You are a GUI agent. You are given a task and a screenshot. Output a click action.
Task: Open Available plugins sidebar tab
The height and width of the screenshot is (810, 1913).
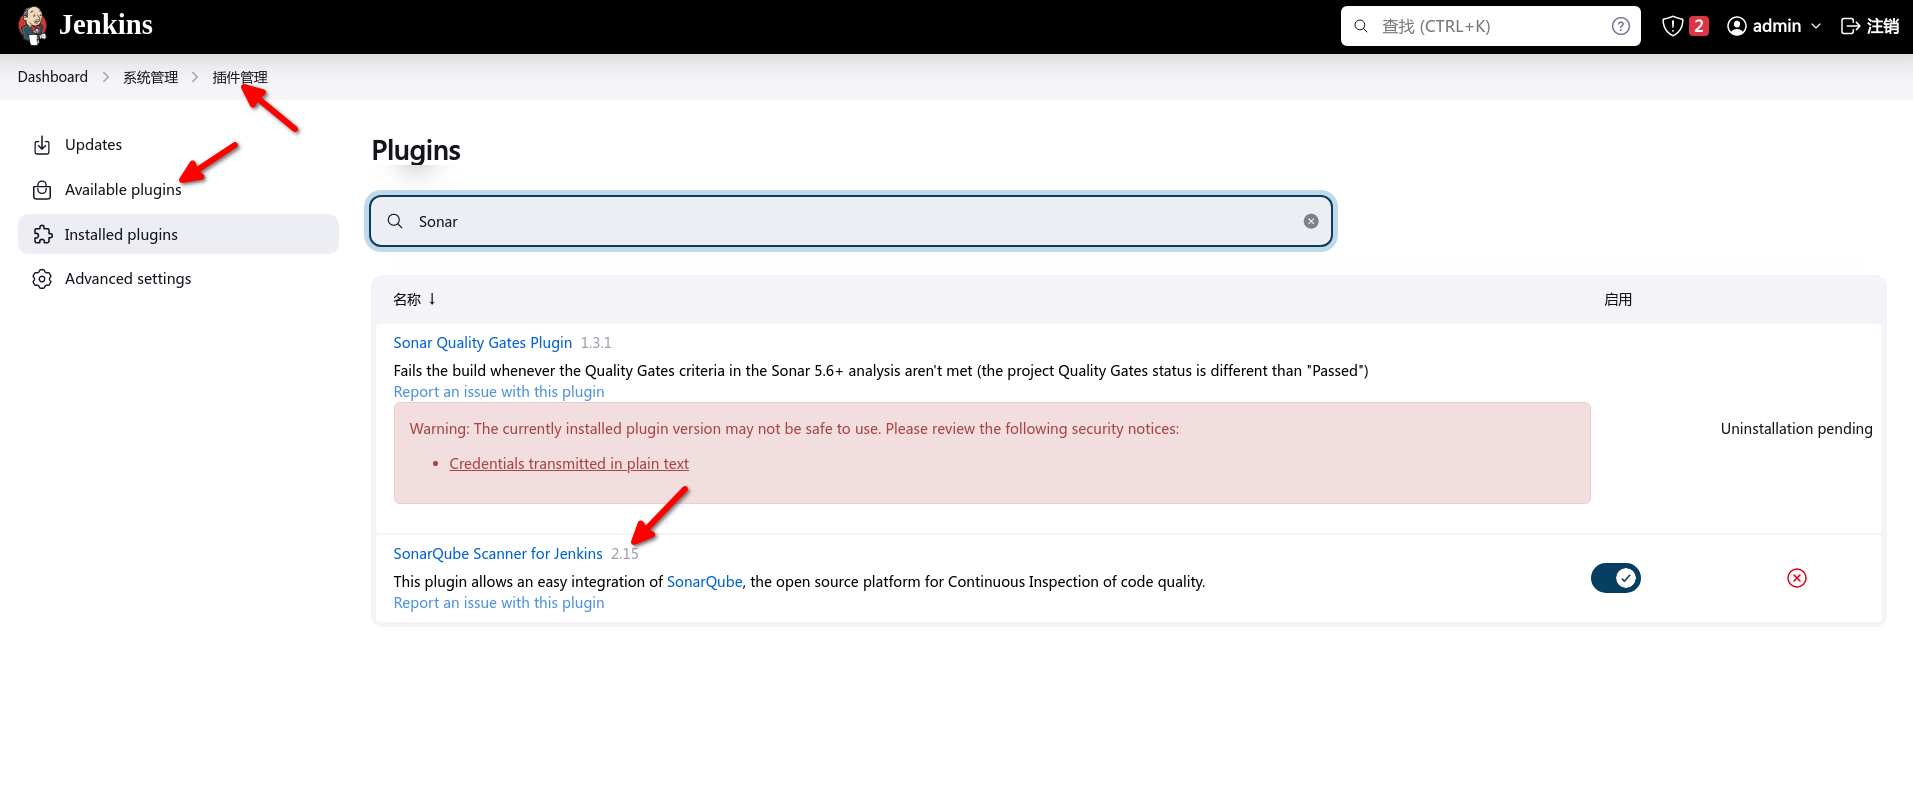tap(178, 190)
